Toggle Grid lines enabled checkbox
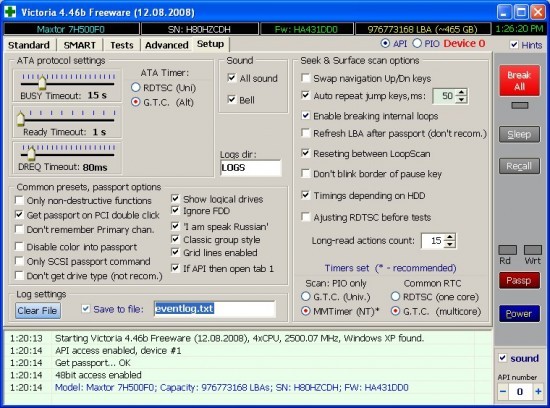This screenshot has height=408, width=550. [x=175, y=252]
